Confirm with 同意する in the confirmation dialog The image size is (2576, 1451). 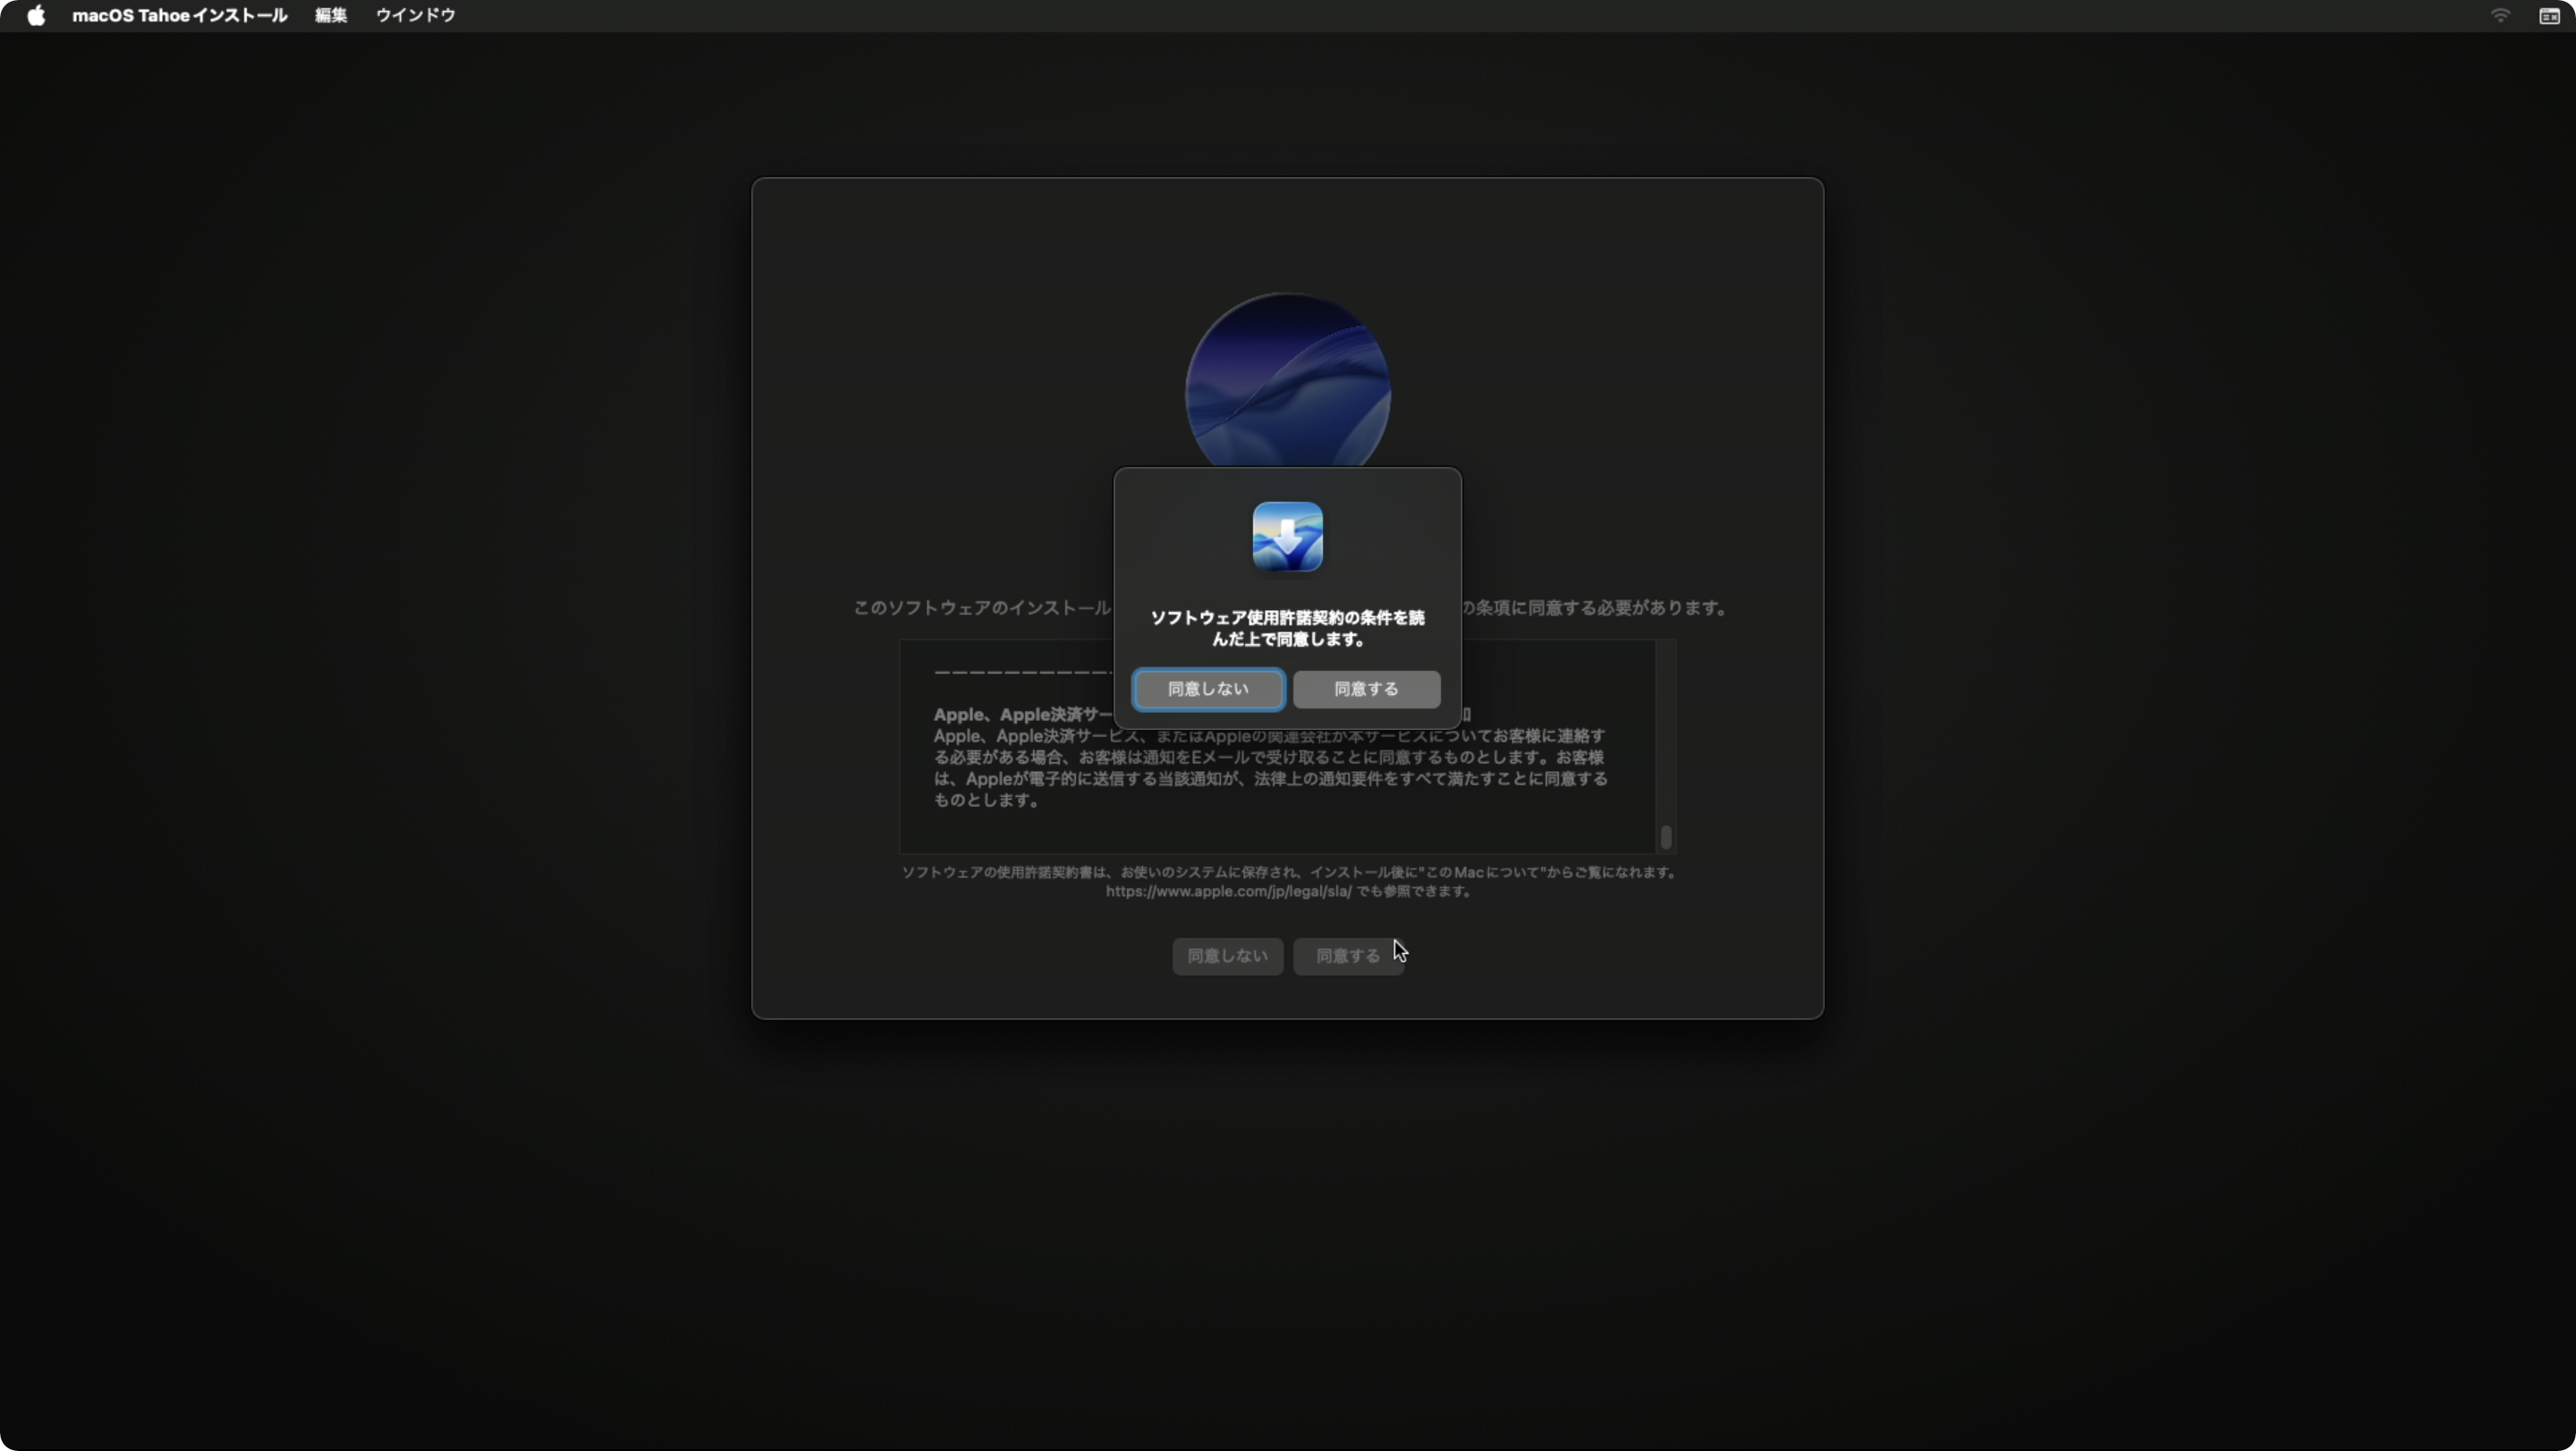(x=1366, y=689)
